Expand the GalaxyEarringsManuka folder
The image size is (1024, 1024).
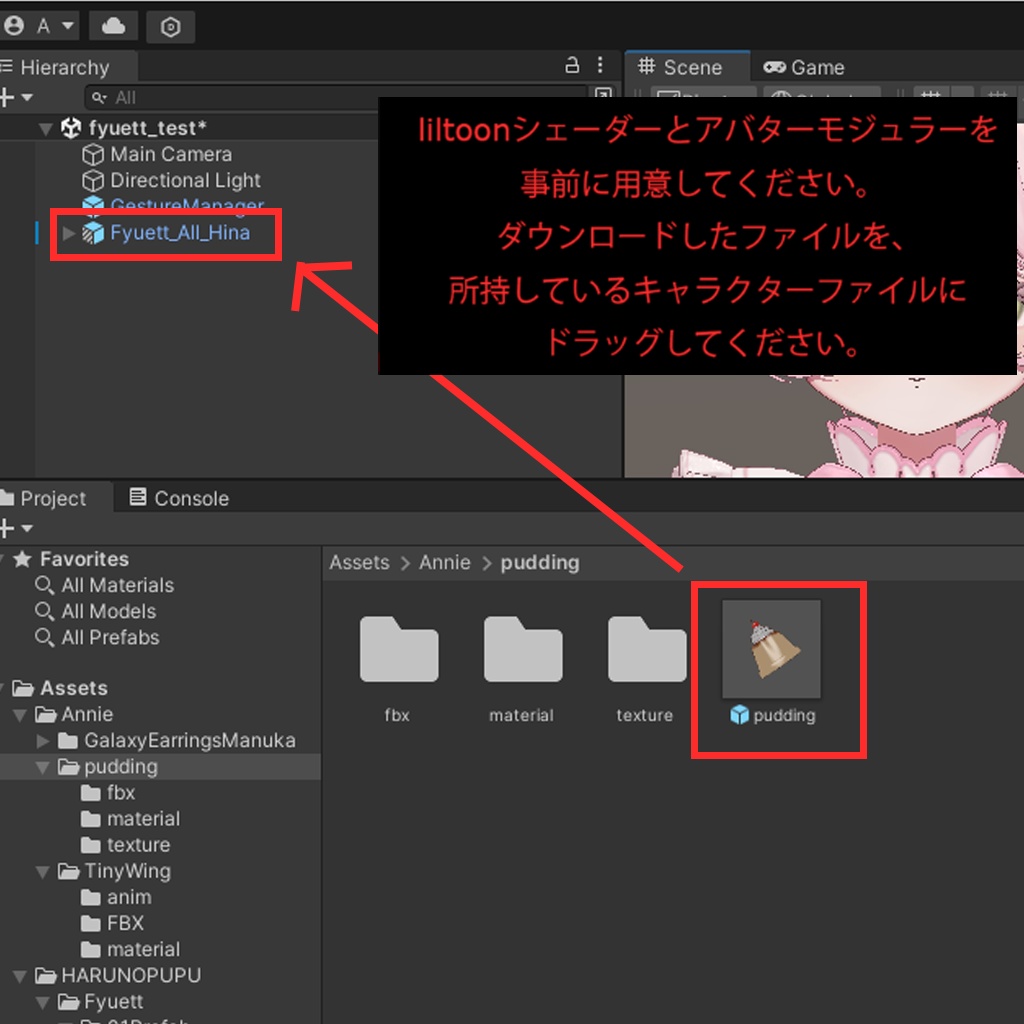pyautogui.click(x=42, y=741)
